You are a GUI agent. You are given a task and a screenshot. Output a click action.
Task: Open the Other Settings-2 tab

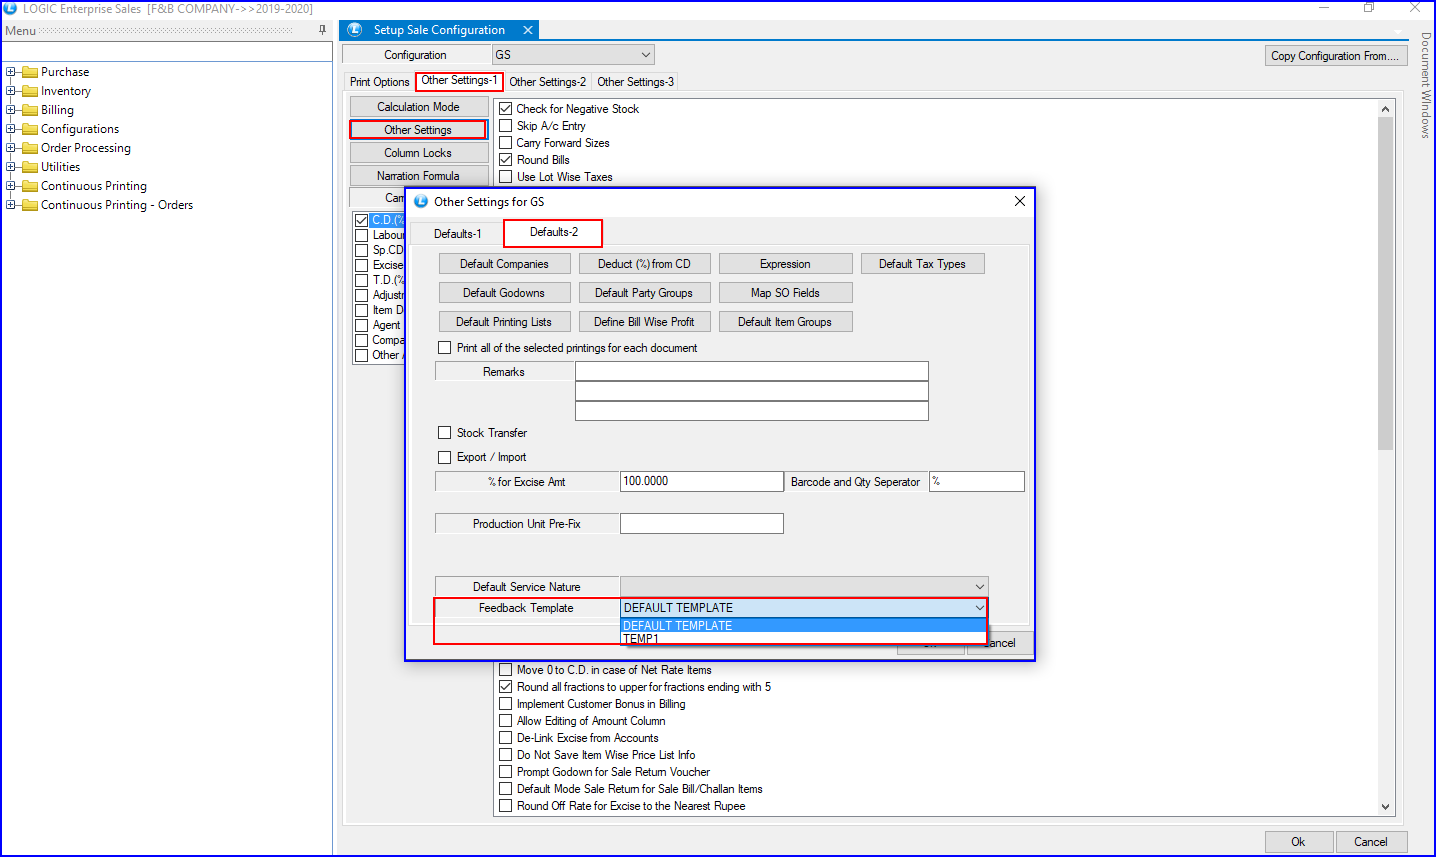coord(547,82)
